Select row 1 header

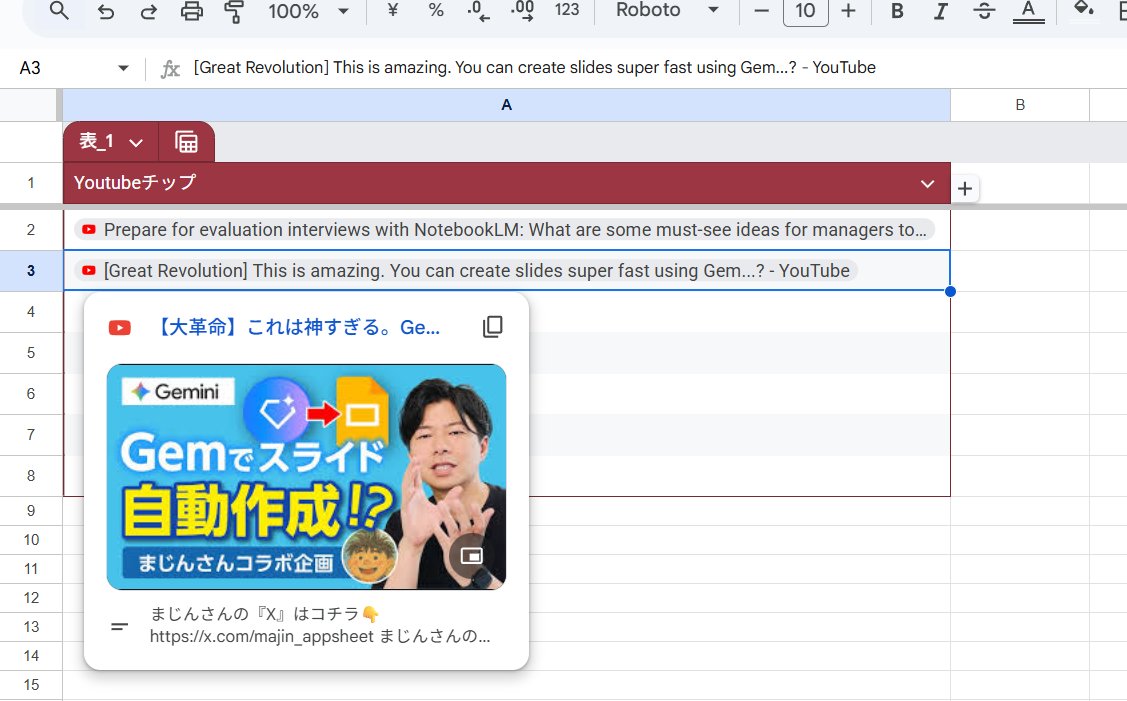click(31, 183)
